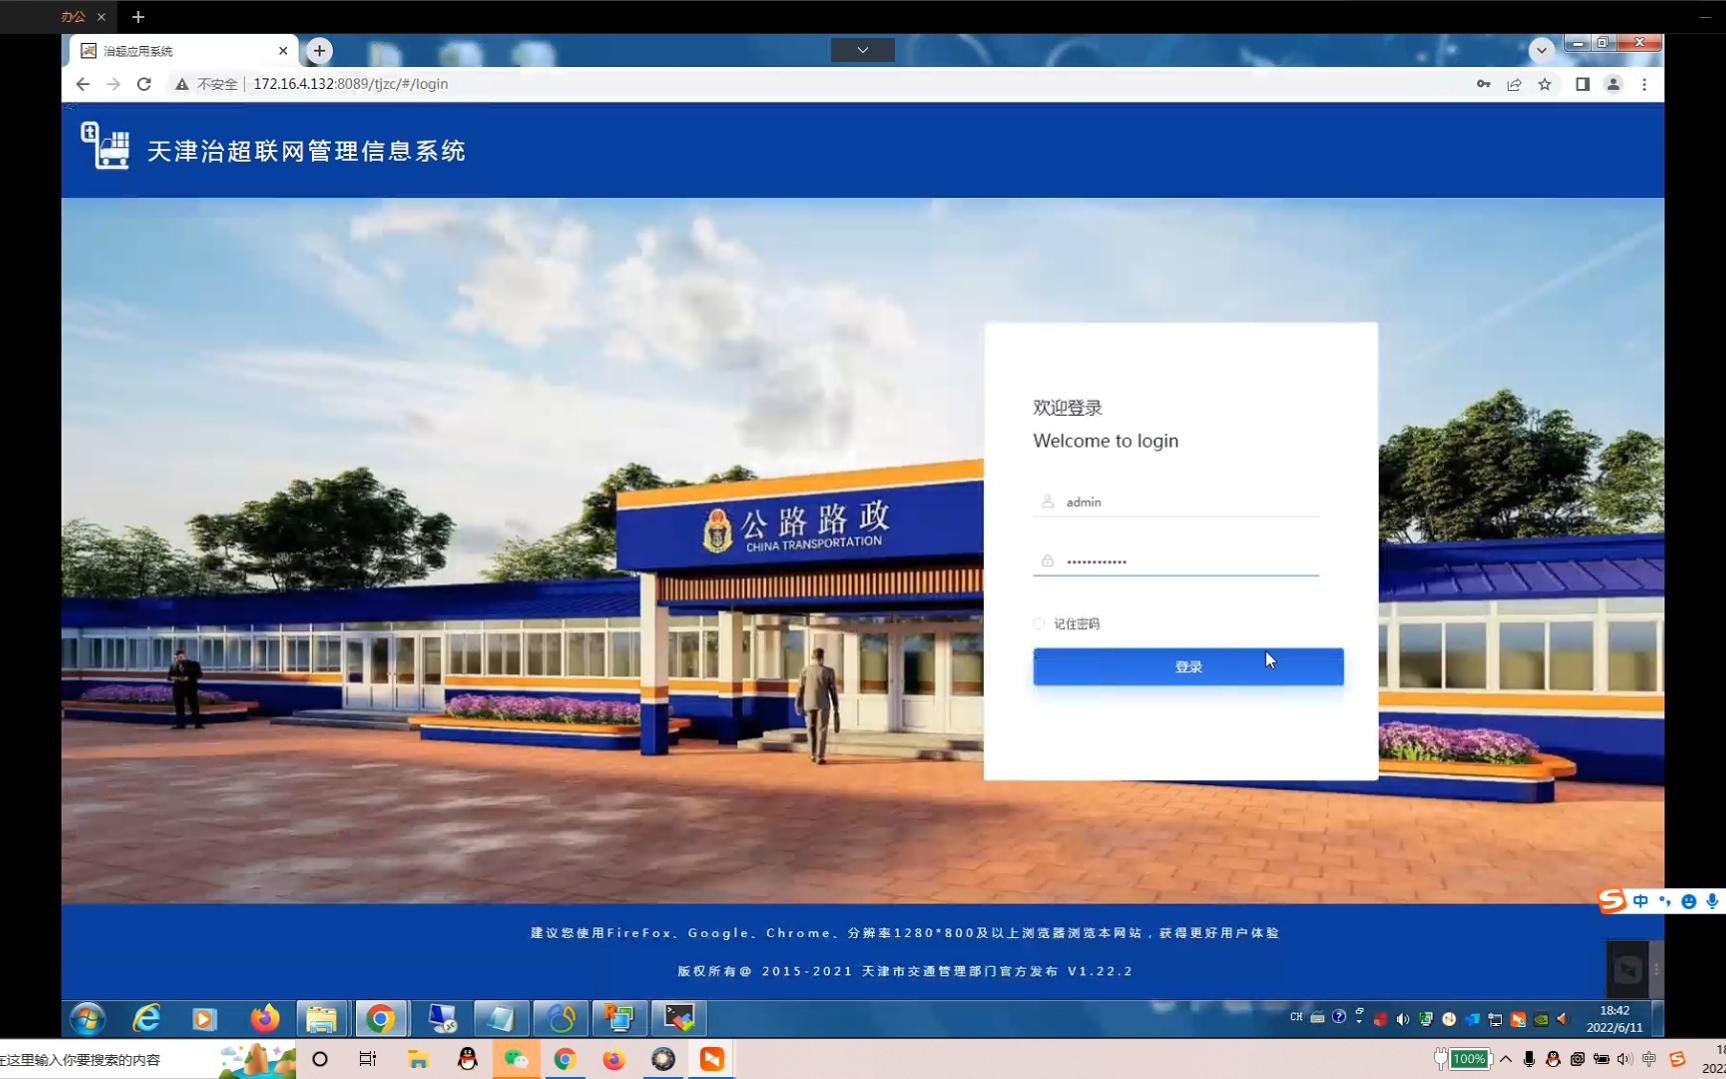Click the system logo in the header

[105, 146]
